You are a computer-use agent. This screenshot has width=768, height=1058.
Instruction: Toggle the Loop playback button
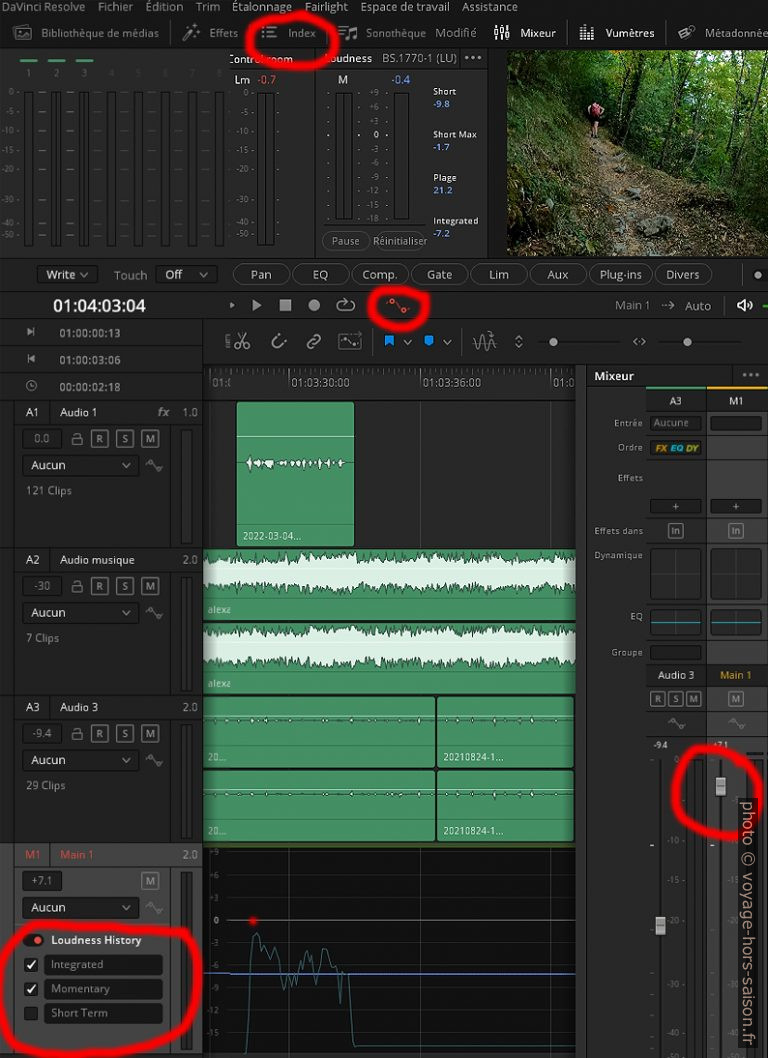point(346,306)
